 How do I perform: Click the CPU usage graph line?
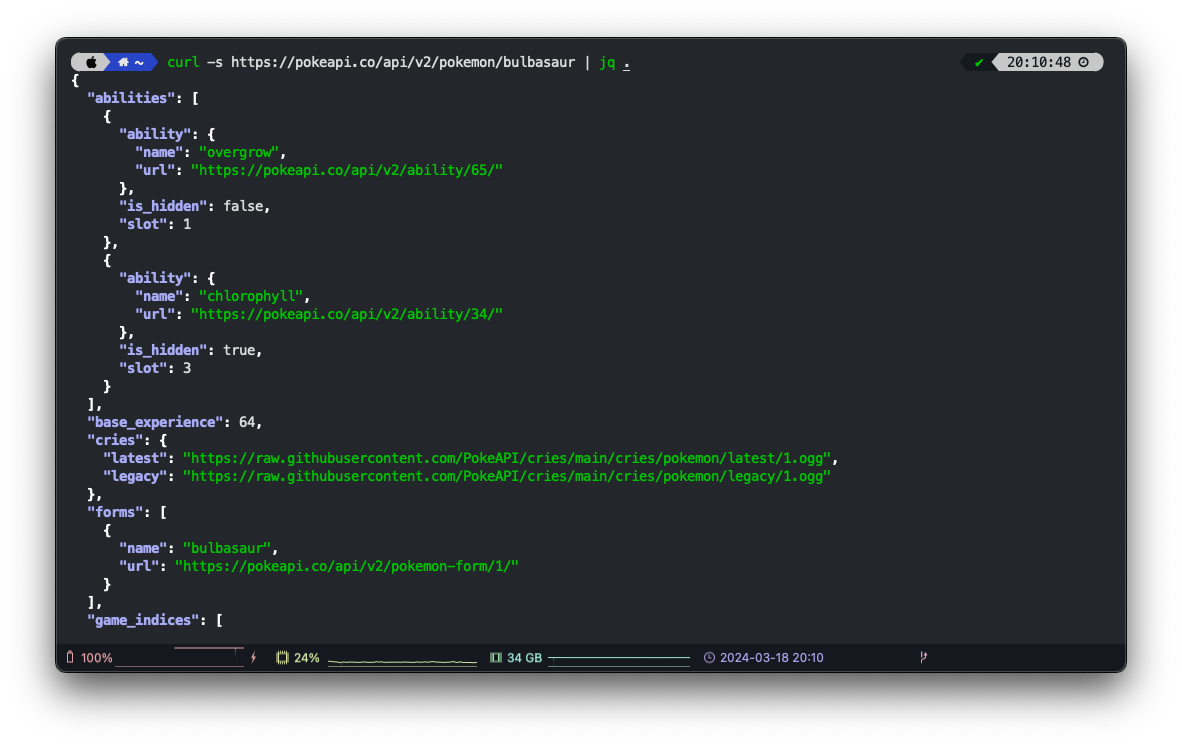(x=402, y=661)
